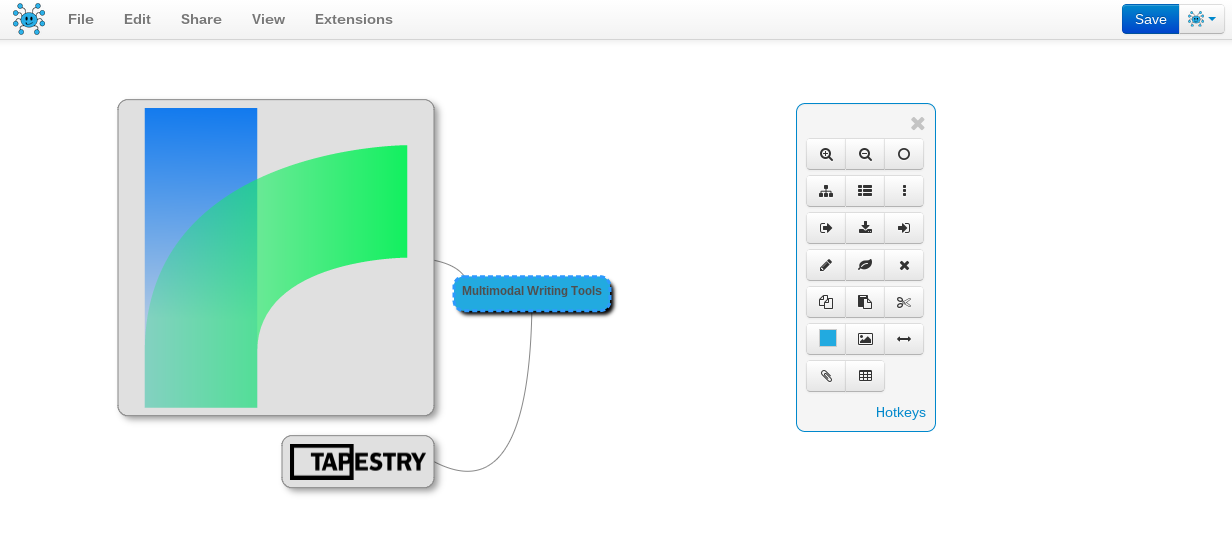Open the Extensions menu
This screenshot has height=549, width=1232.
(353, 19)
